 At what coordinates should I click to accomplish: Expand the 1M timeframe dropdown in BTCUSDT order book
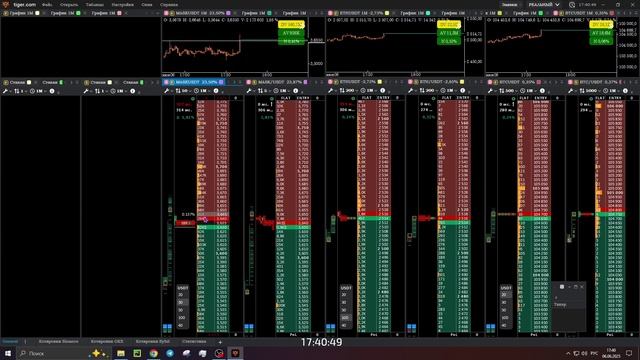pyautogui.click(x=529, y=91)
